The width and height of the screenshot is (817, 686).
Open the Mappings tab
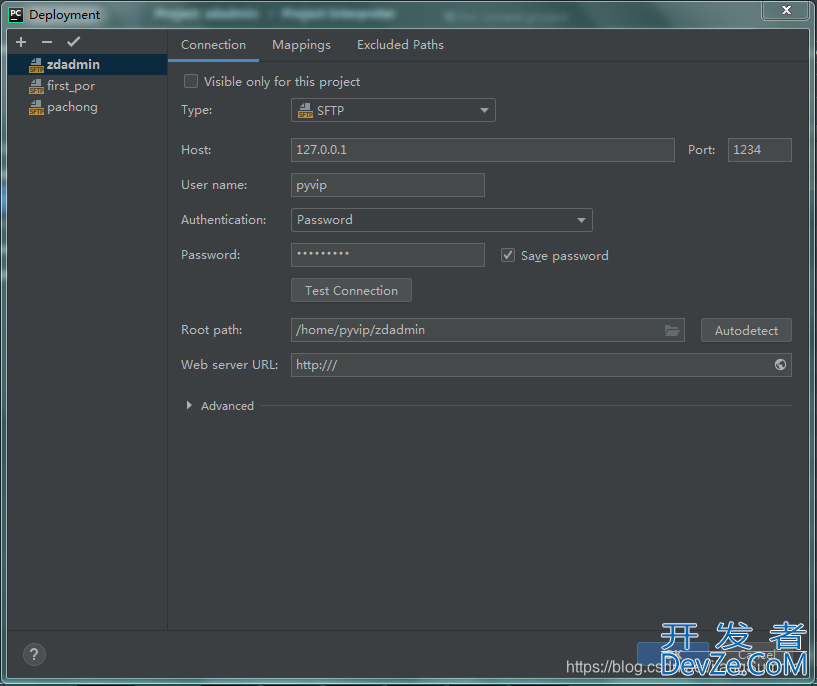[x=301, y=45]
